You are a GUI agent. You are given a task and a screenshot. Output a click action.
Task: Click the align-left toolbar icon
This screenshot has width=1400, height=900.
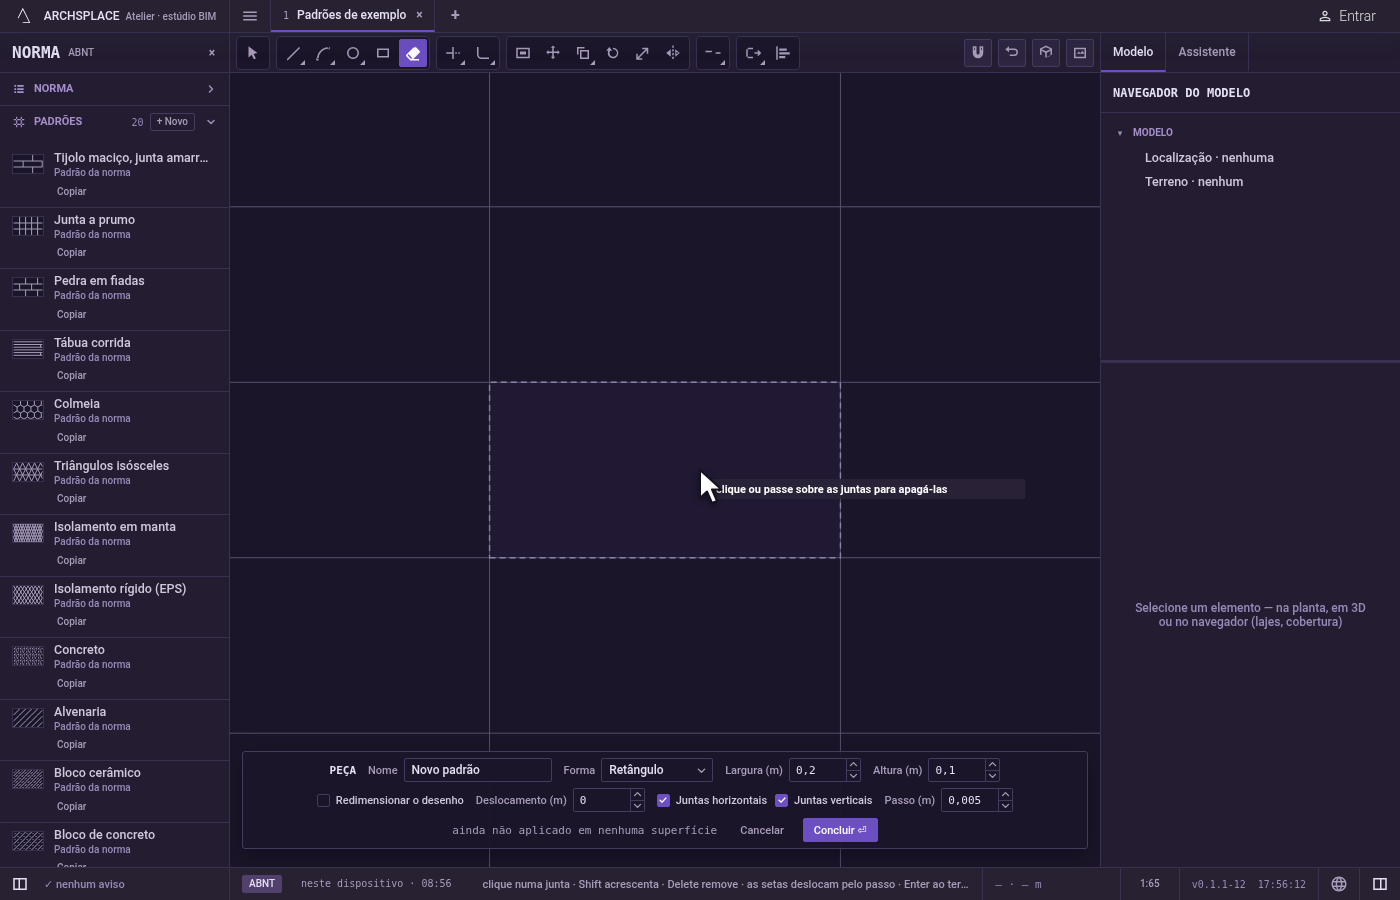[x=783, y=53]
